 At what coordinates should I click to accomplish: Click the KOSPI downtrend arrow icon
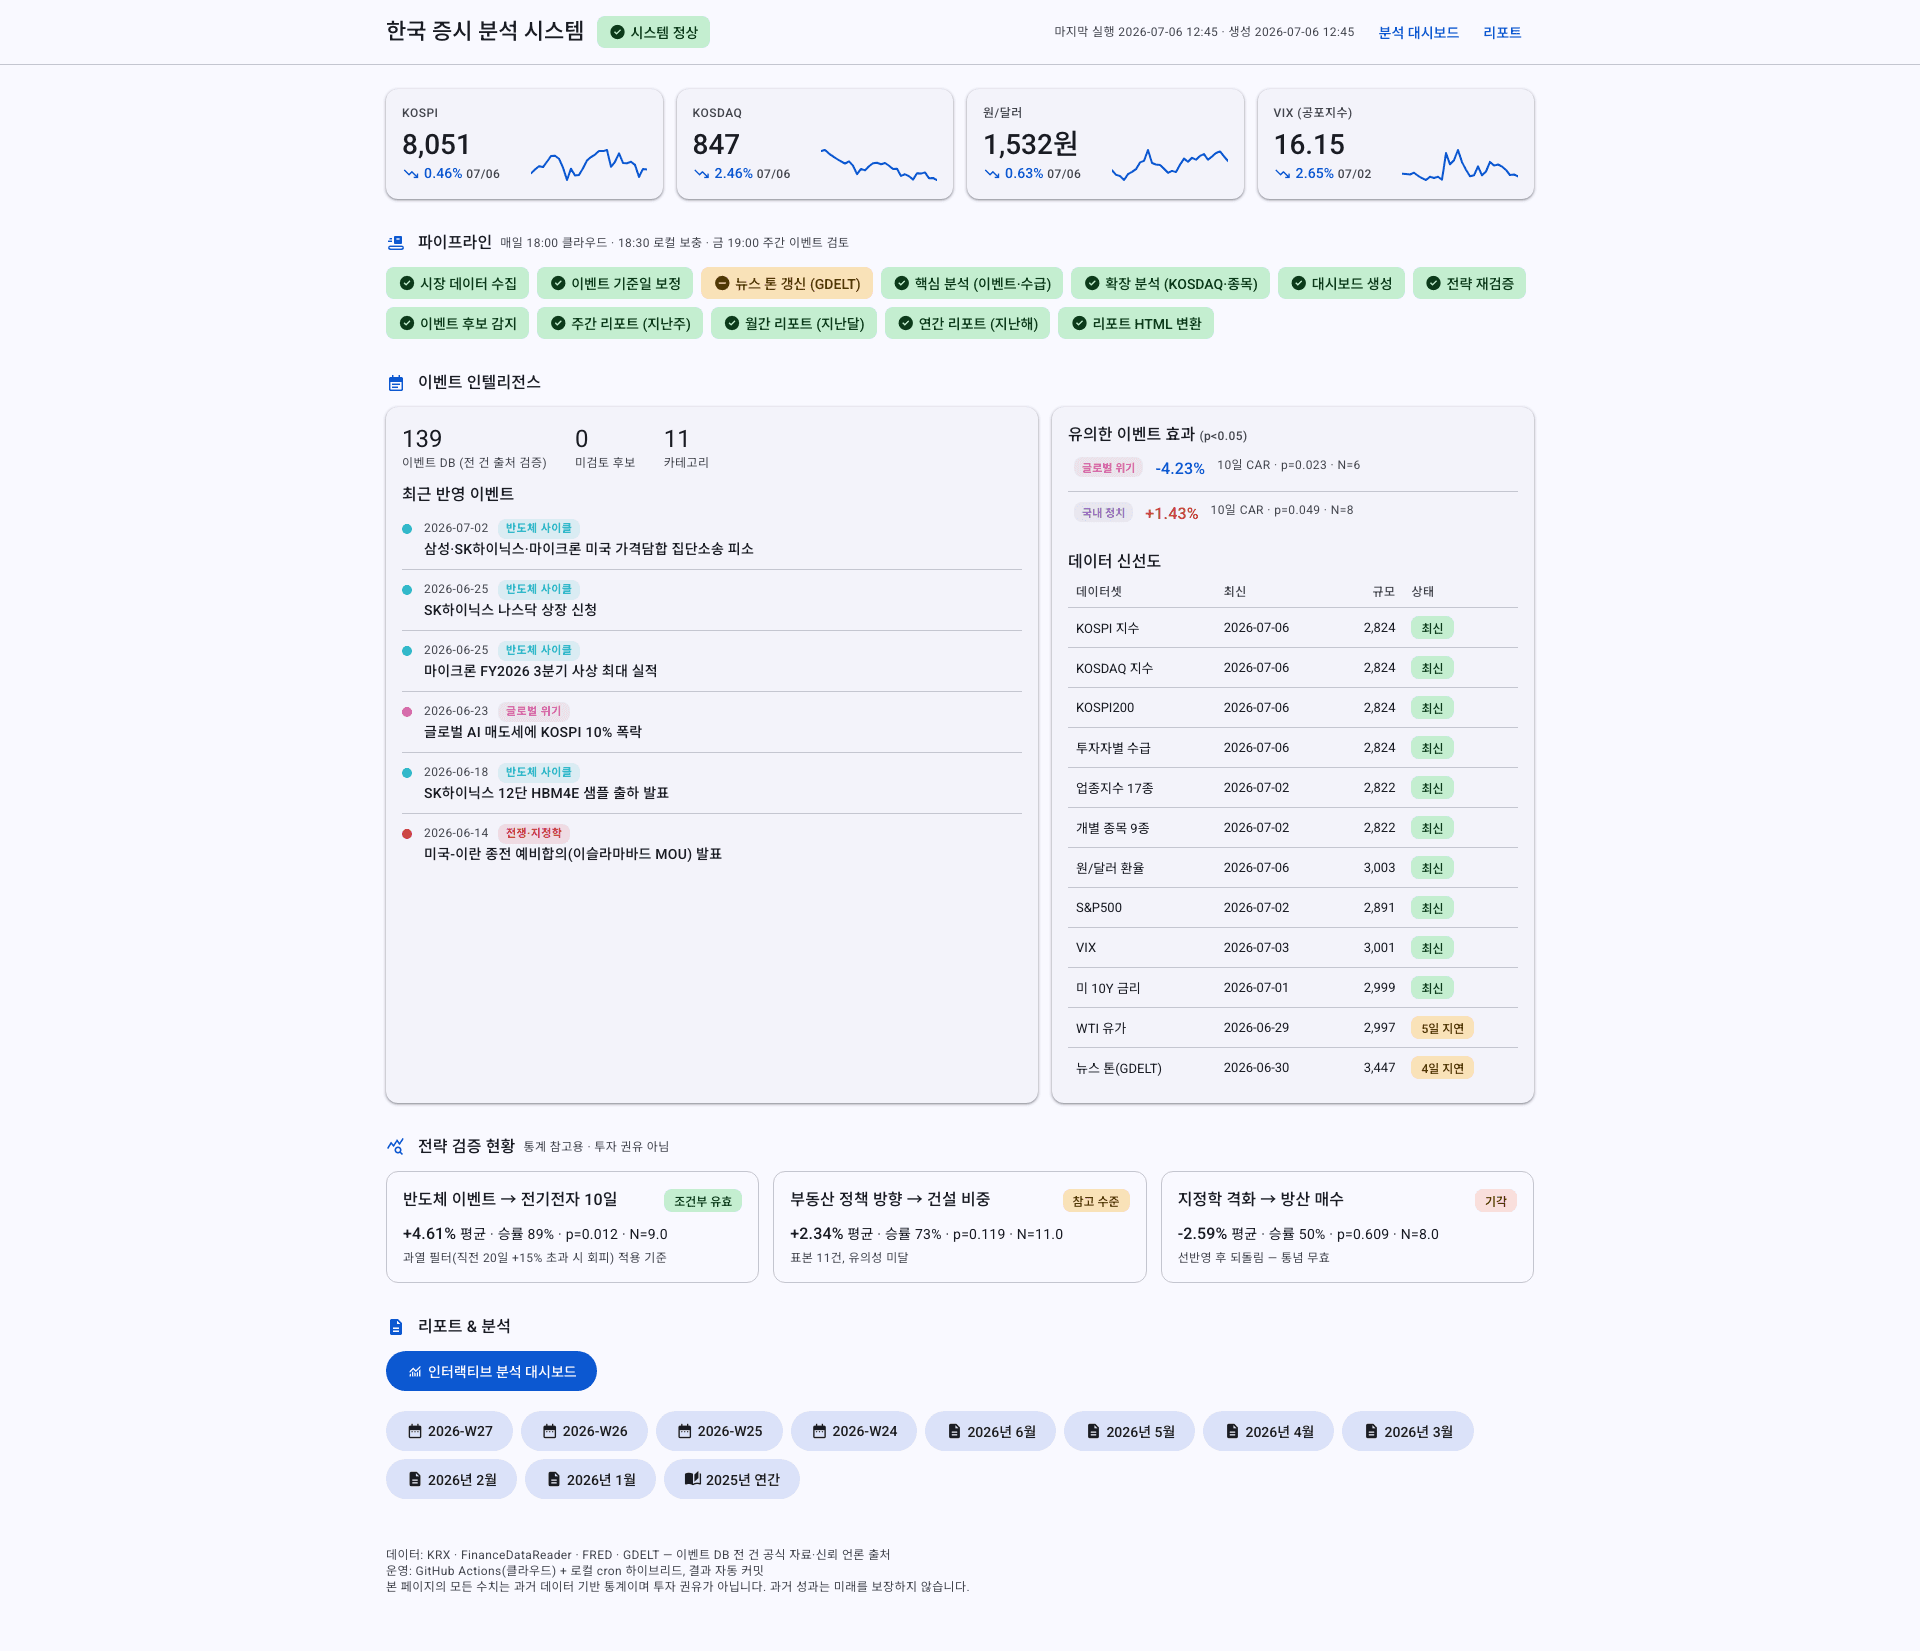pyautogui.click(x=411, y=174)
